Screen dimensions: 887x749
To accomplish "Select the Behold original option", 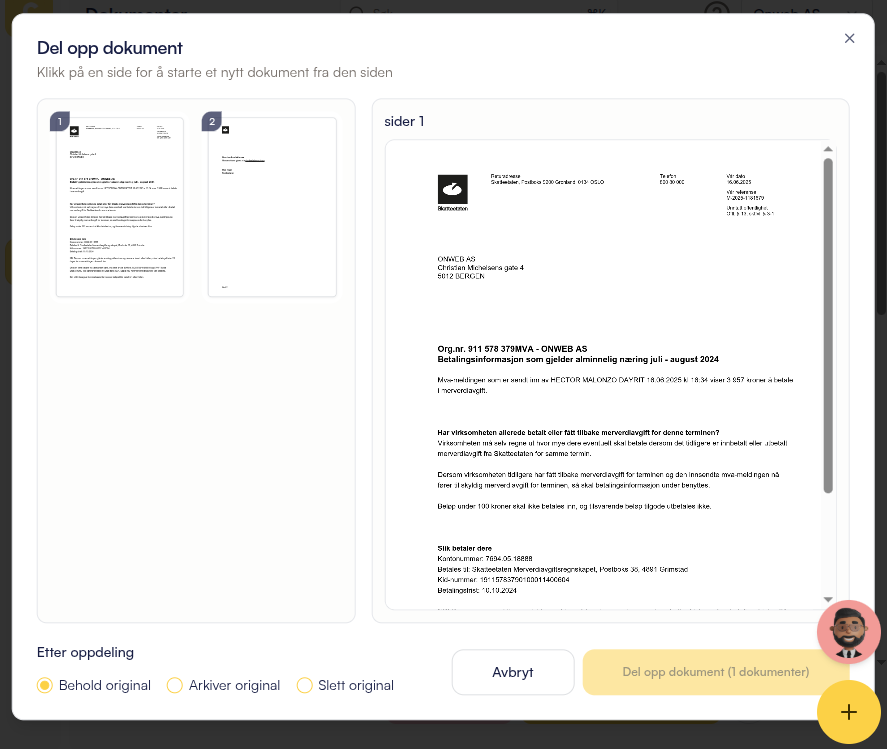I will pos(45,685).
